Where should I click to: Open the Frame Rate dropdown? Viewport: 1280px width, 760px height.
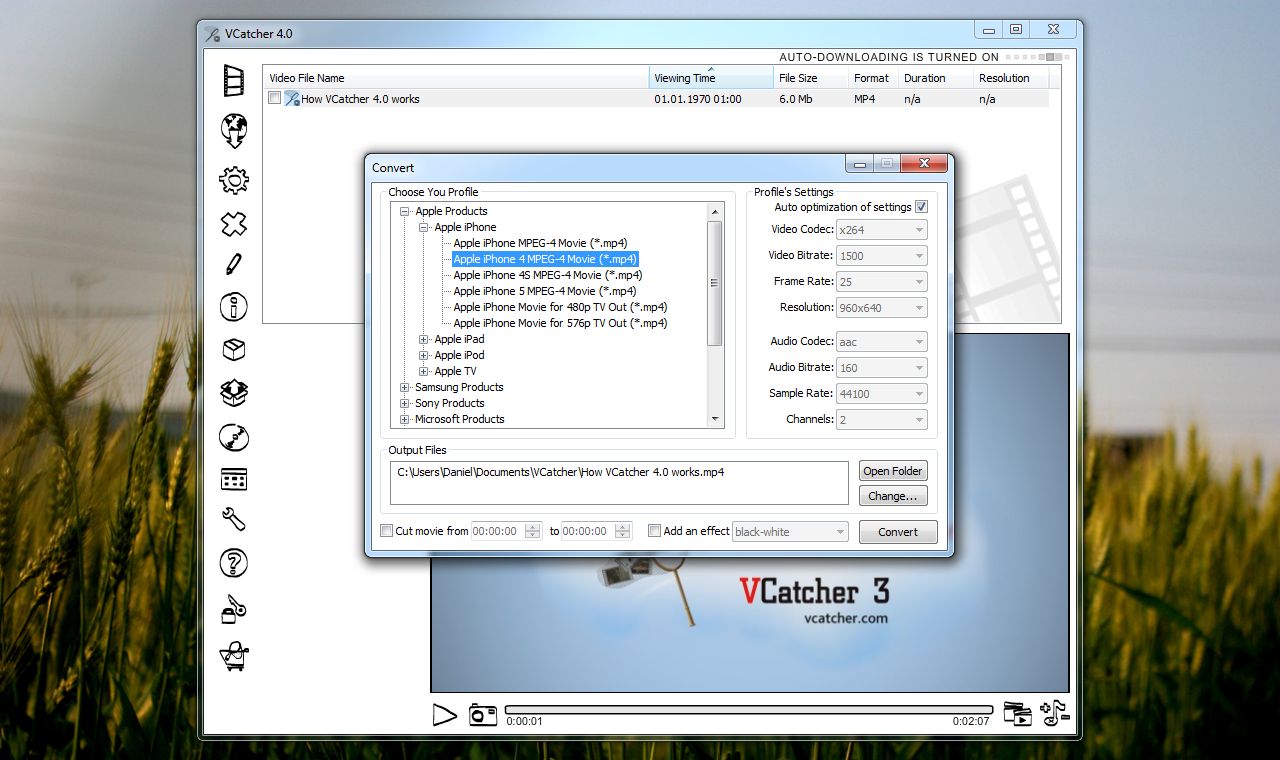(882, 282)
